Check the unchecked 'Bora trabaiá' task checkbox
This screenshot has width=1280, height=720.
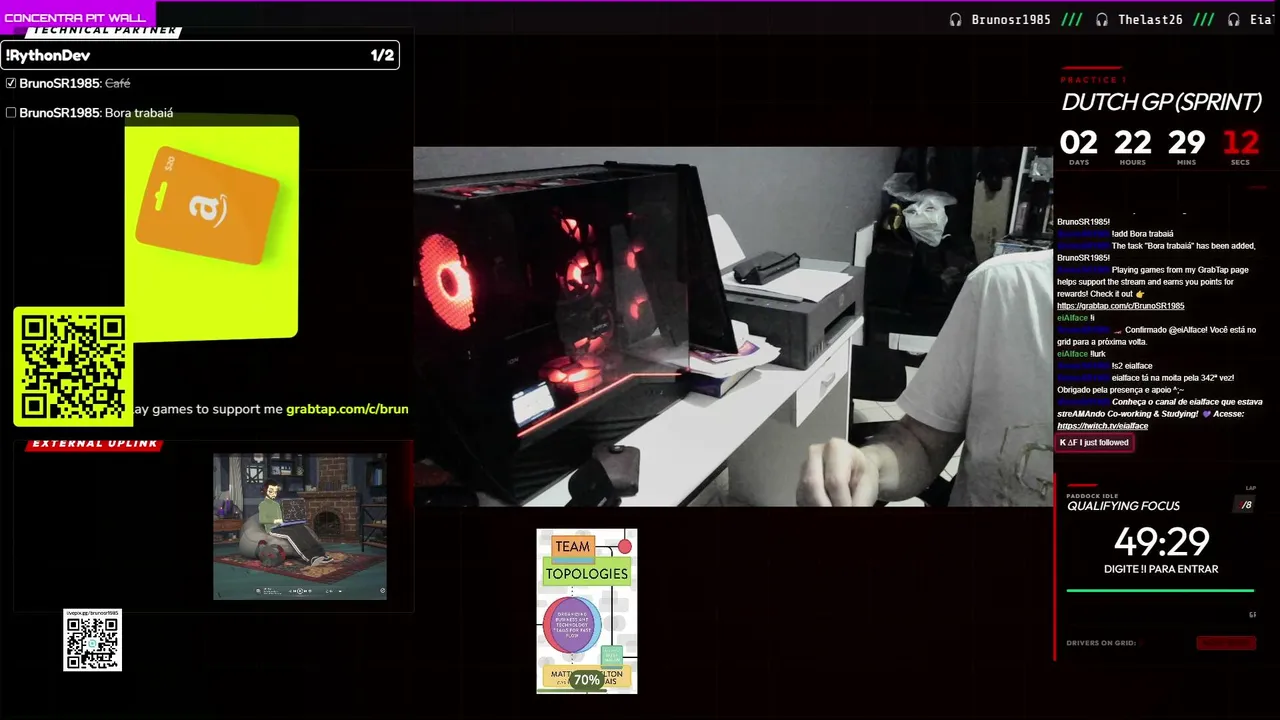11,113
